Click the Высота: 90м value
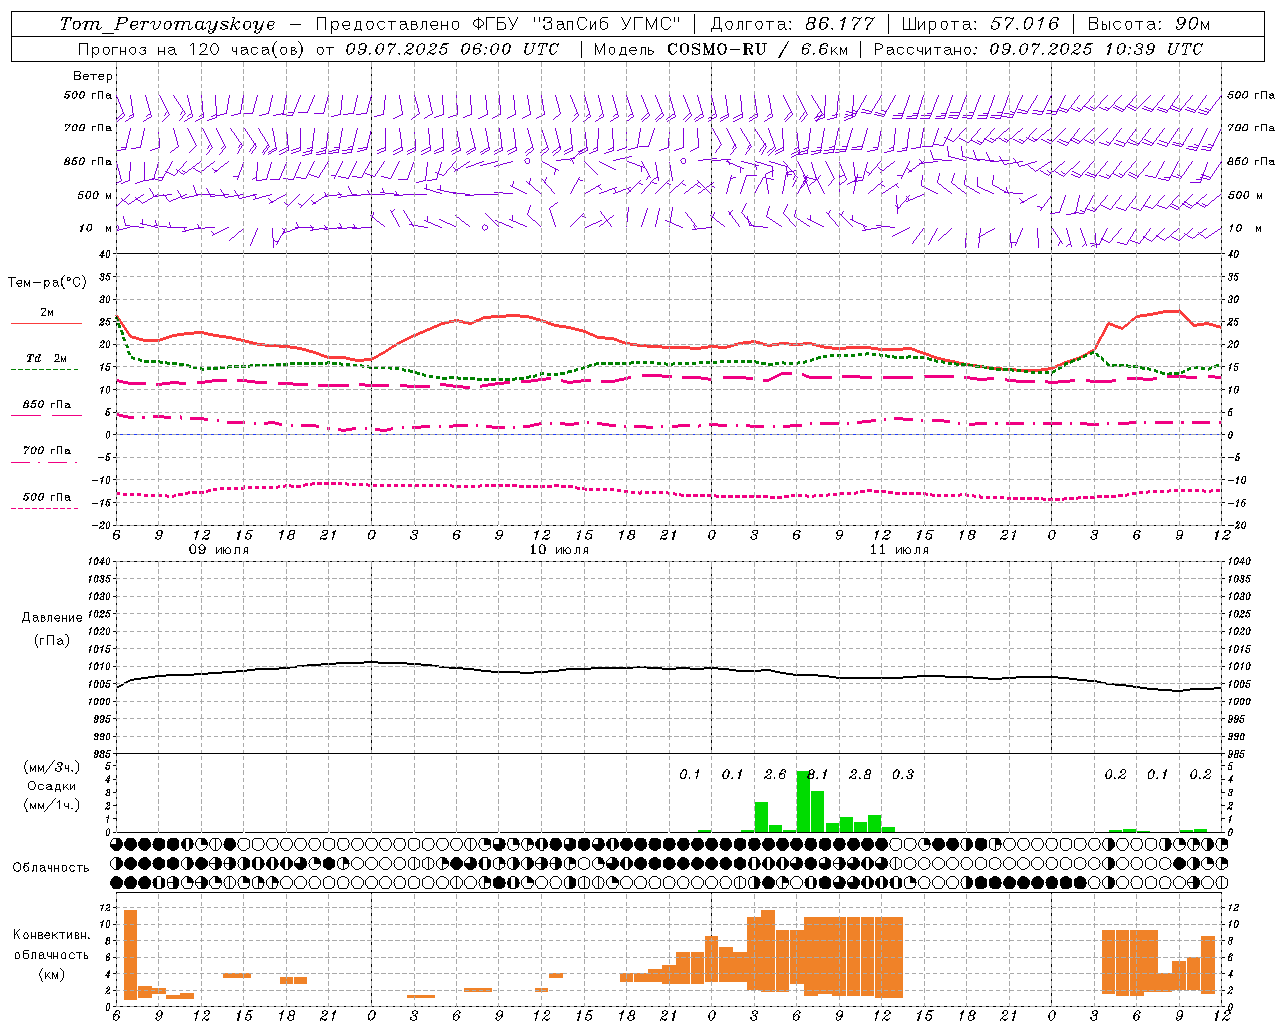1280x1024 pixels. coord(1149,24)
